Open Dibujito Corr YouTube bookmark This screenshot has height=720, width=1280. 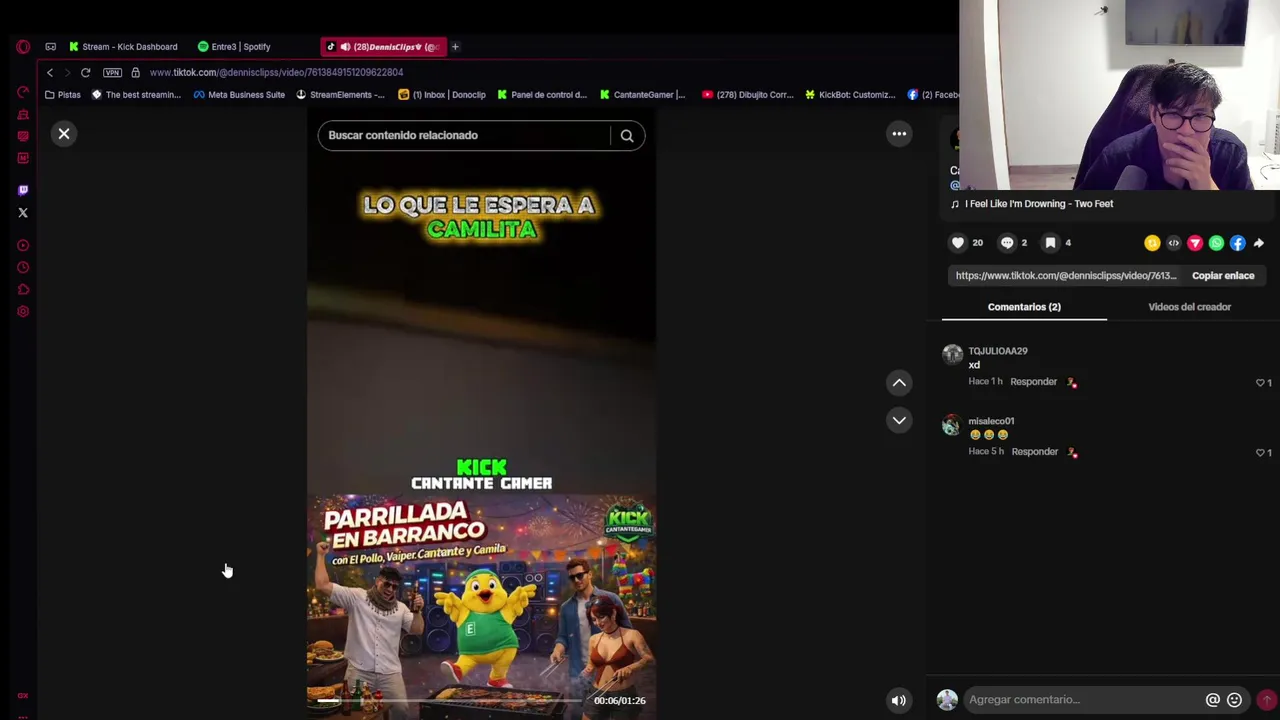(747, 95)
